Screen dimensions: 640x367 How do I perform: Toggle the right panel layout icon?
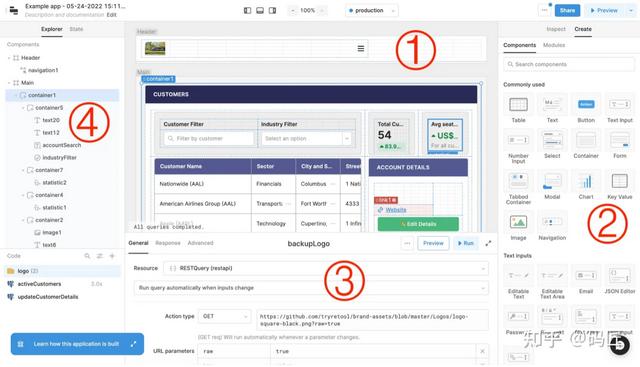(272, 11)
